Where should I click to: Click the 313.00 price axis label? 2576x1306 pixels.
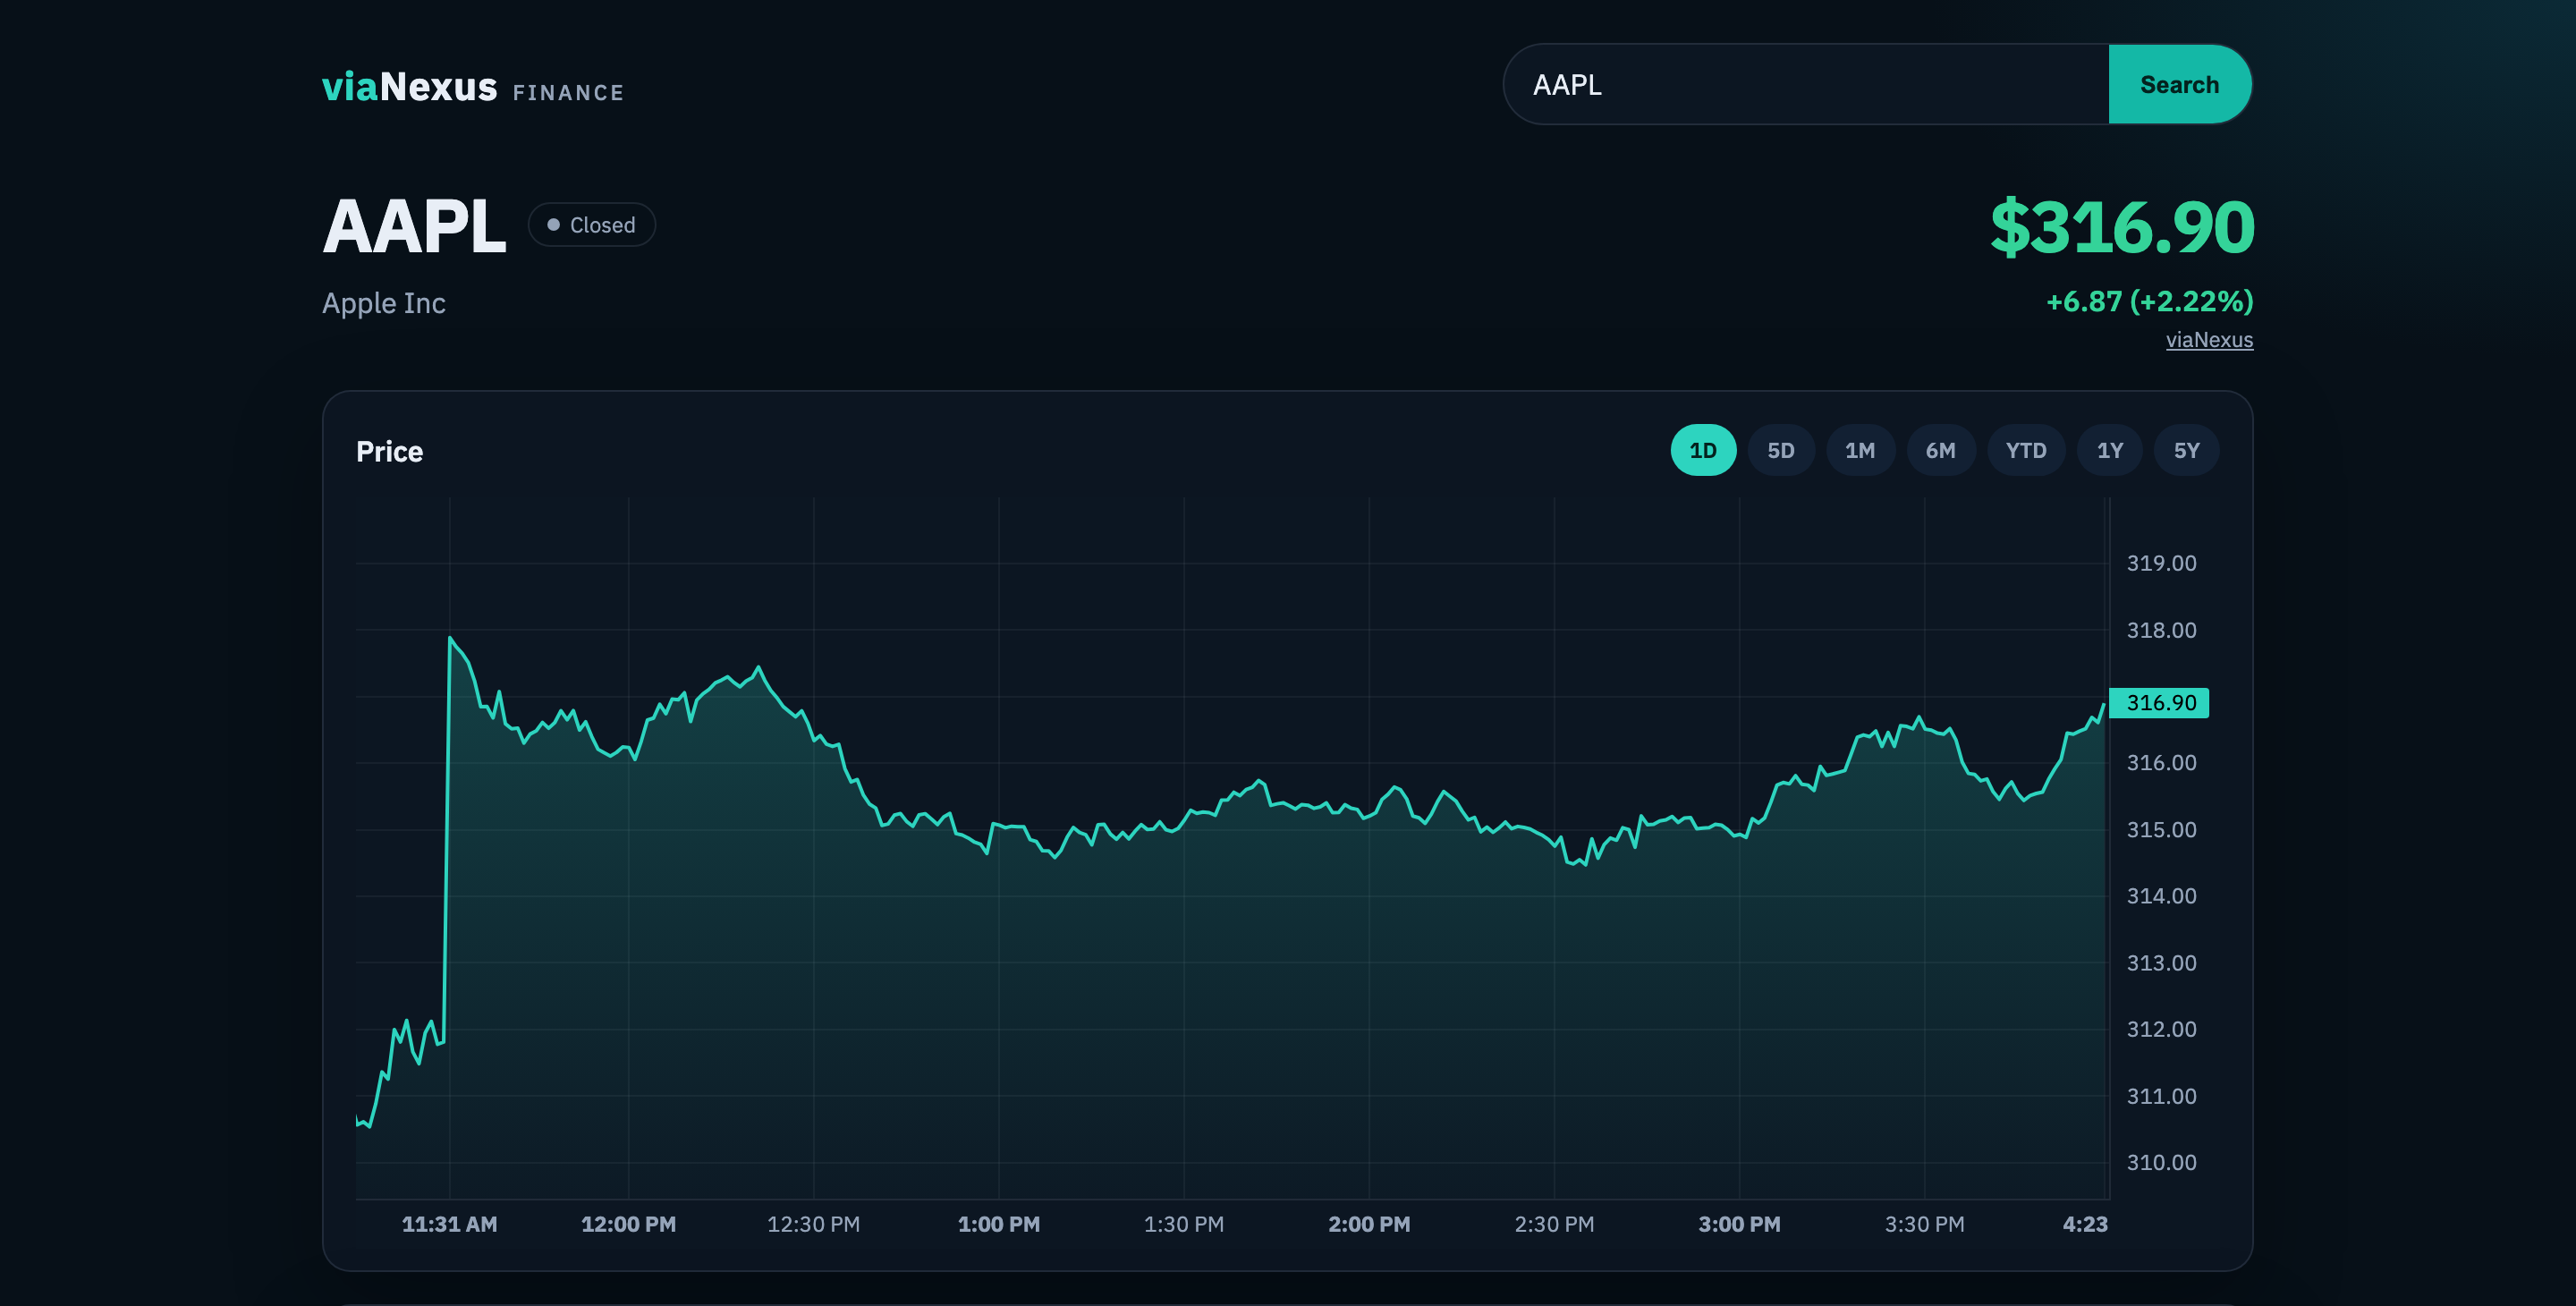point(2161,963)
